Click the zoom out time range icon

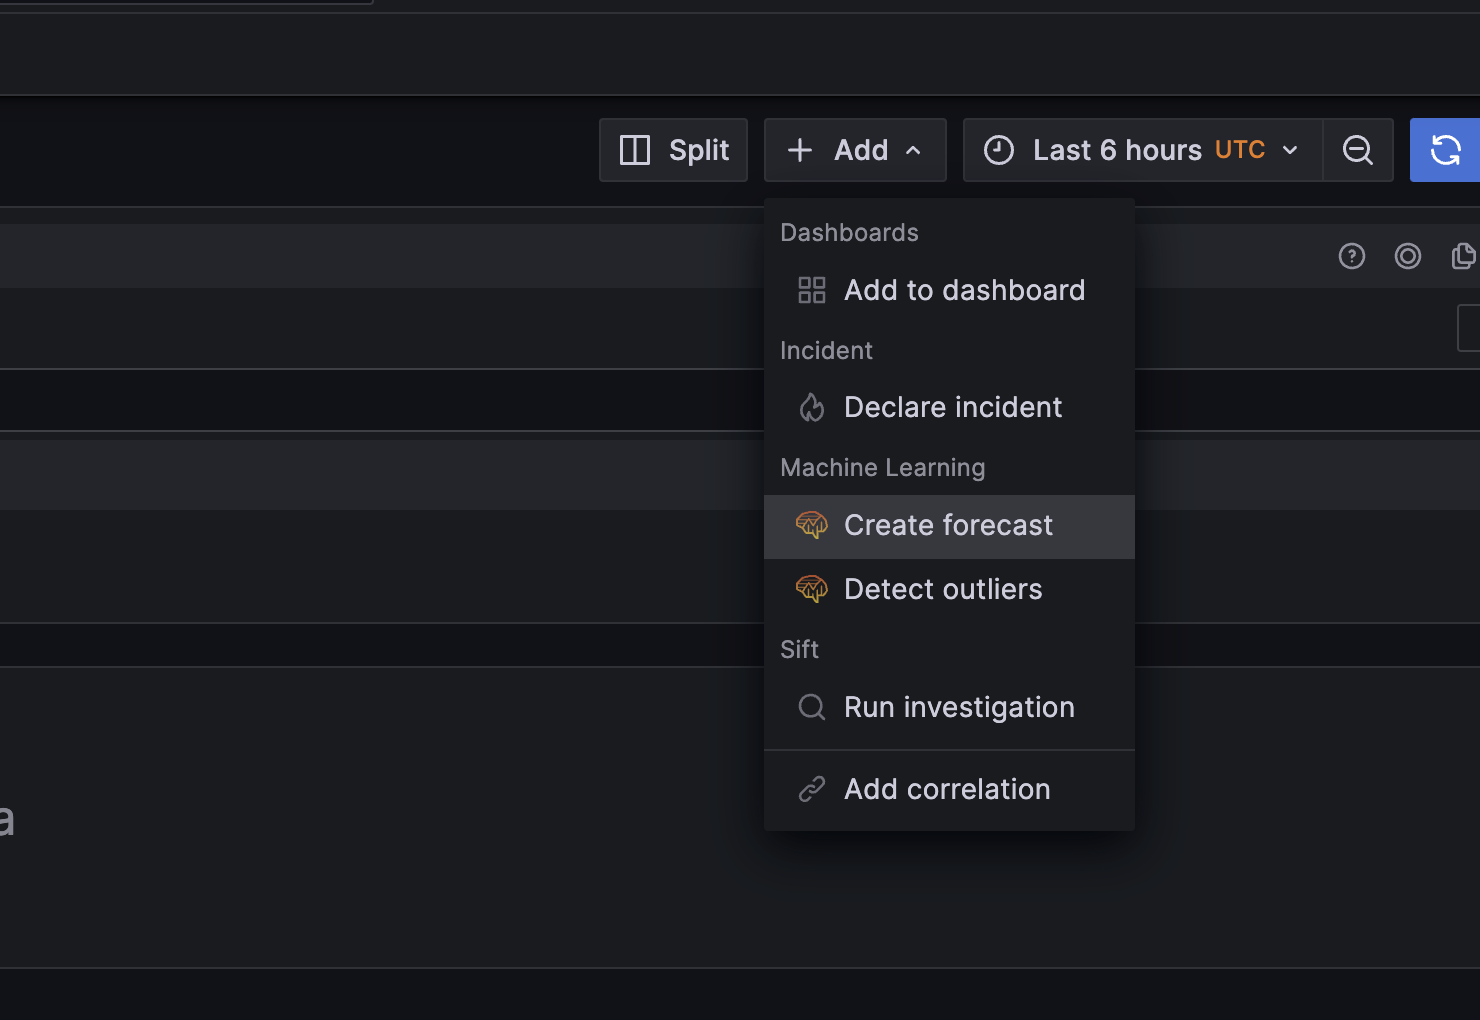pos(1357,150)
